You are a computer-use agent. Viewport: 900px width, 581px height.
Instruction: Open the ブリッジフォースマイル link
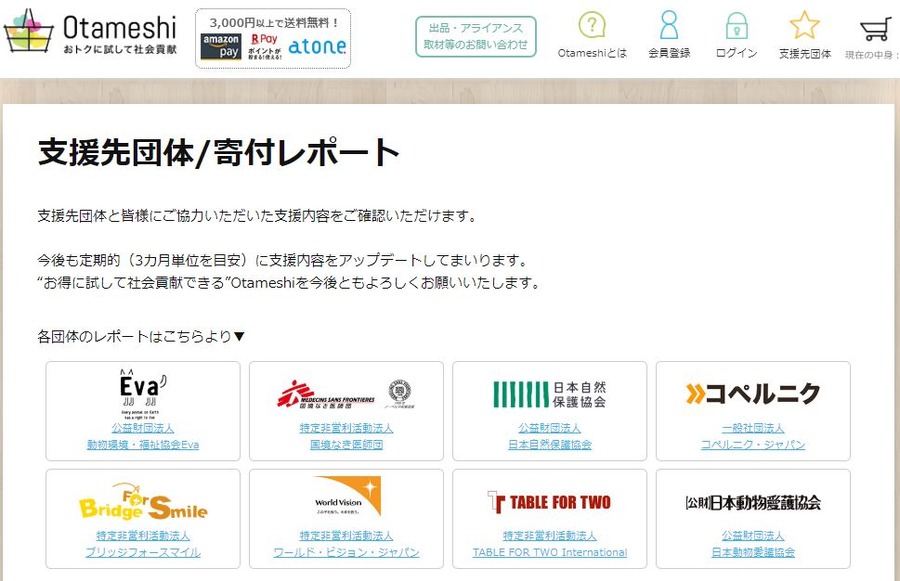[x=143, y=552]
